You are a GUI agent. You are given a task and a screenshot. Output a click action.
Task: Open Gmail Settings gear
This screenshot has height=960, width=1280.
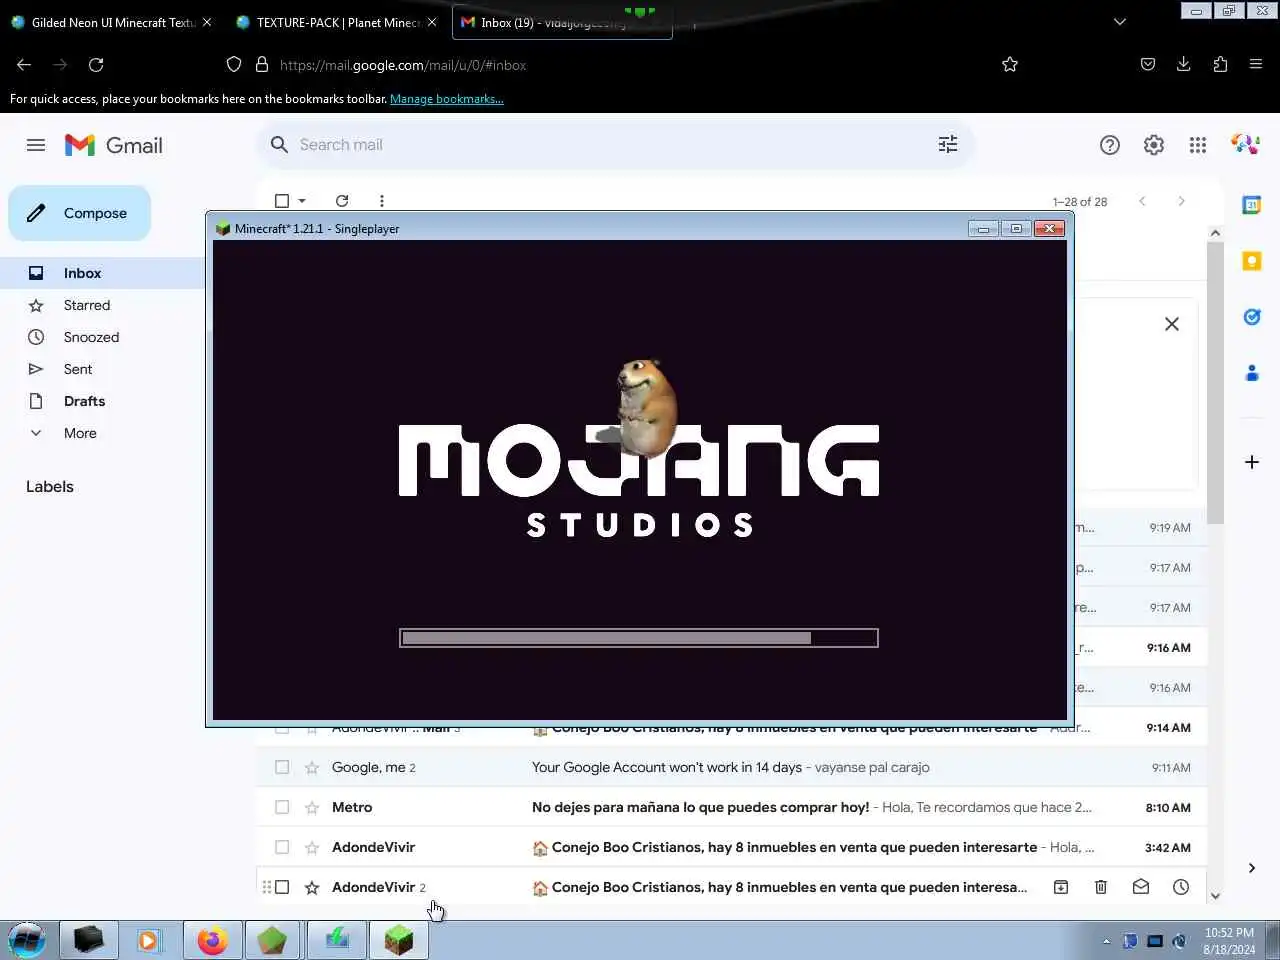(x=1154, y=145)
